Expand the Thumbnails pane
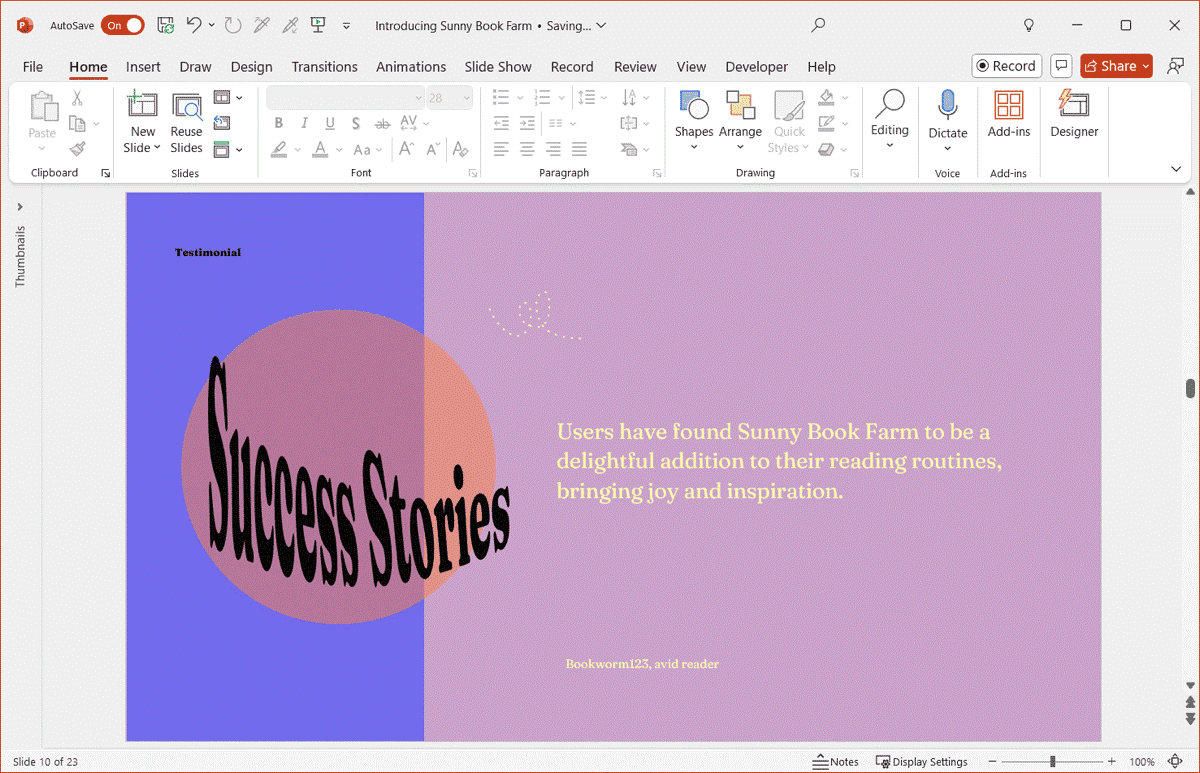This screenshot has width=1200, height=773. [20, 207]
